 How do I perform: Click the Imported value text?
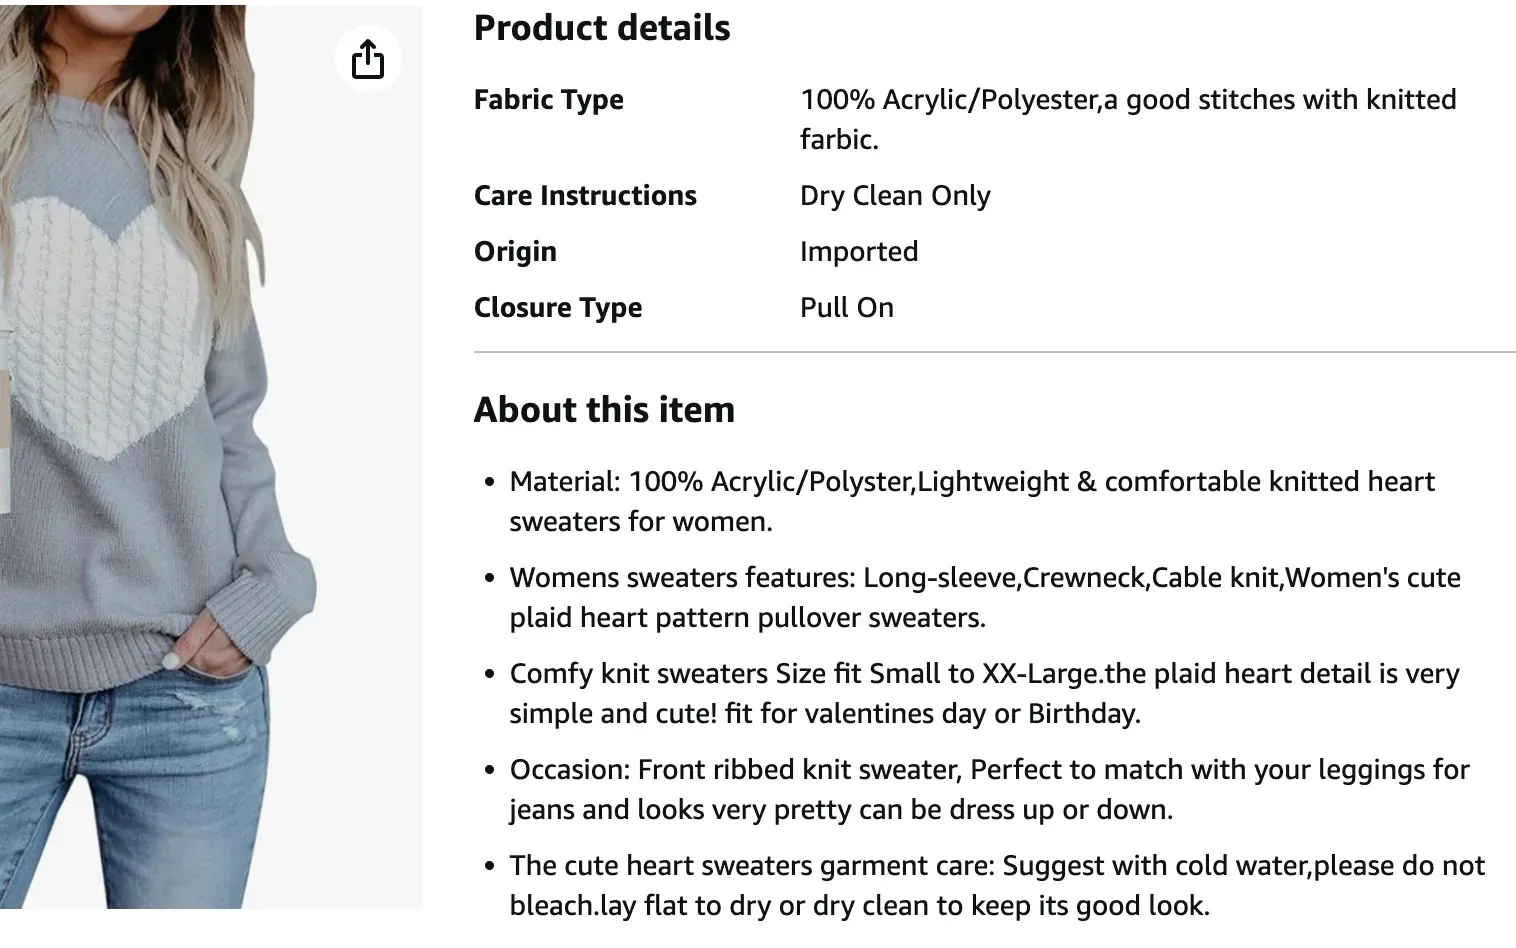pos(858,251)
